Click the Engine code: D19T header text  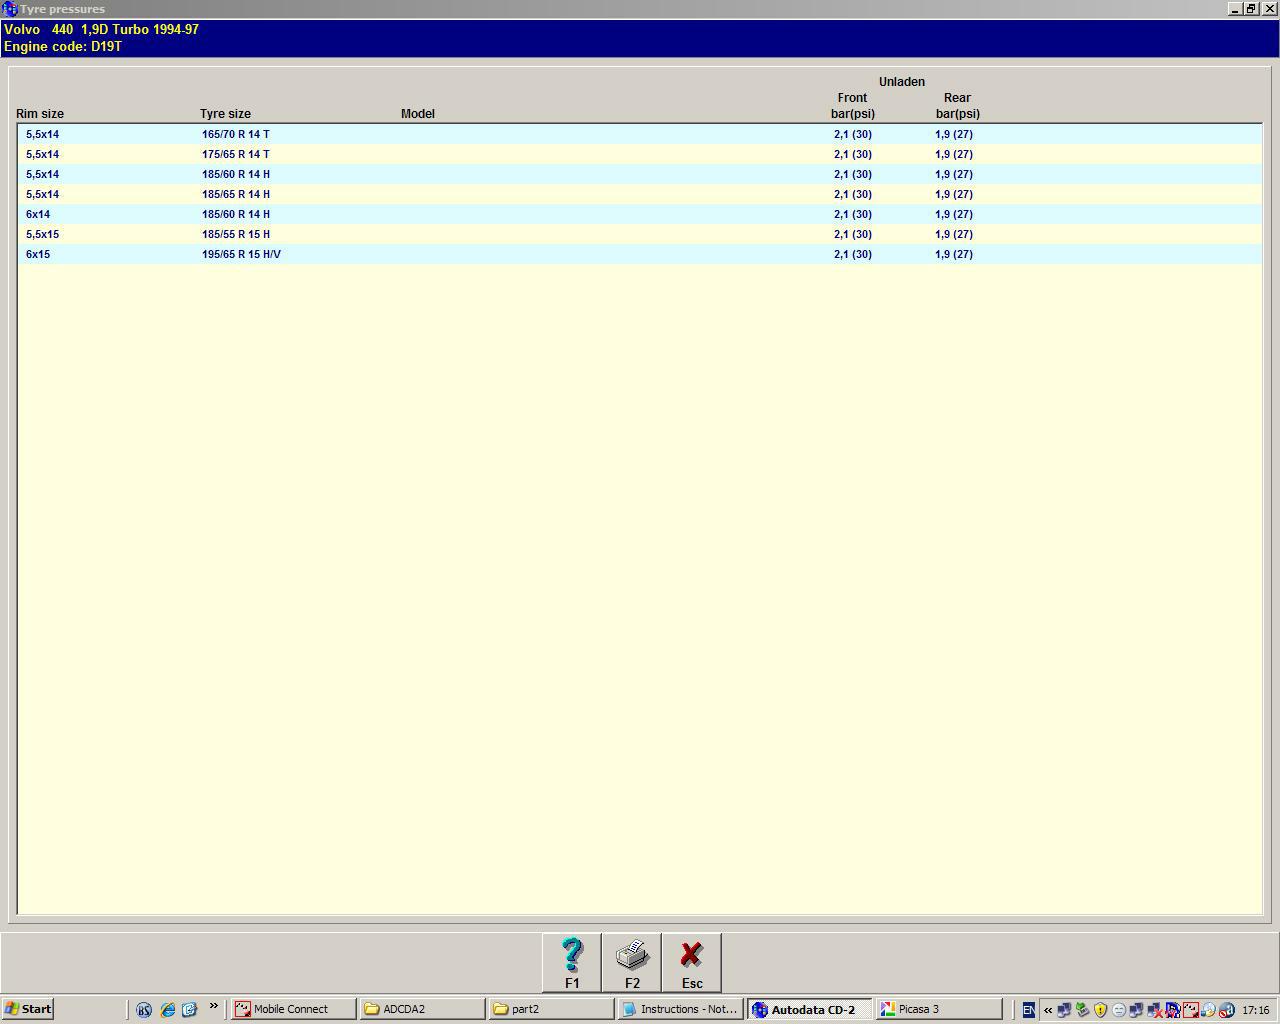click(x=63, y=46)
